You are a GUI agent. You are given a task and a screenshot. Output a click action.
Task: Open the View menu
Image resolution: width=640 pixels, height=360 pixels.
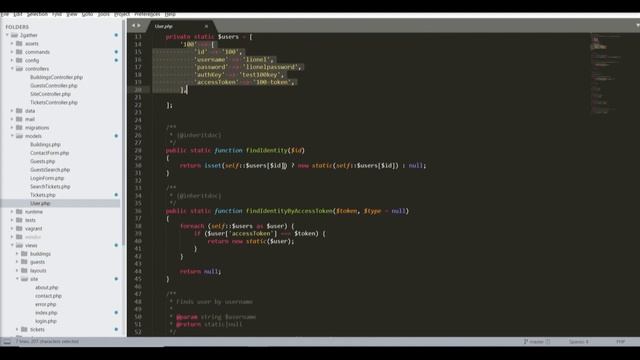click(x=72, y=14)
